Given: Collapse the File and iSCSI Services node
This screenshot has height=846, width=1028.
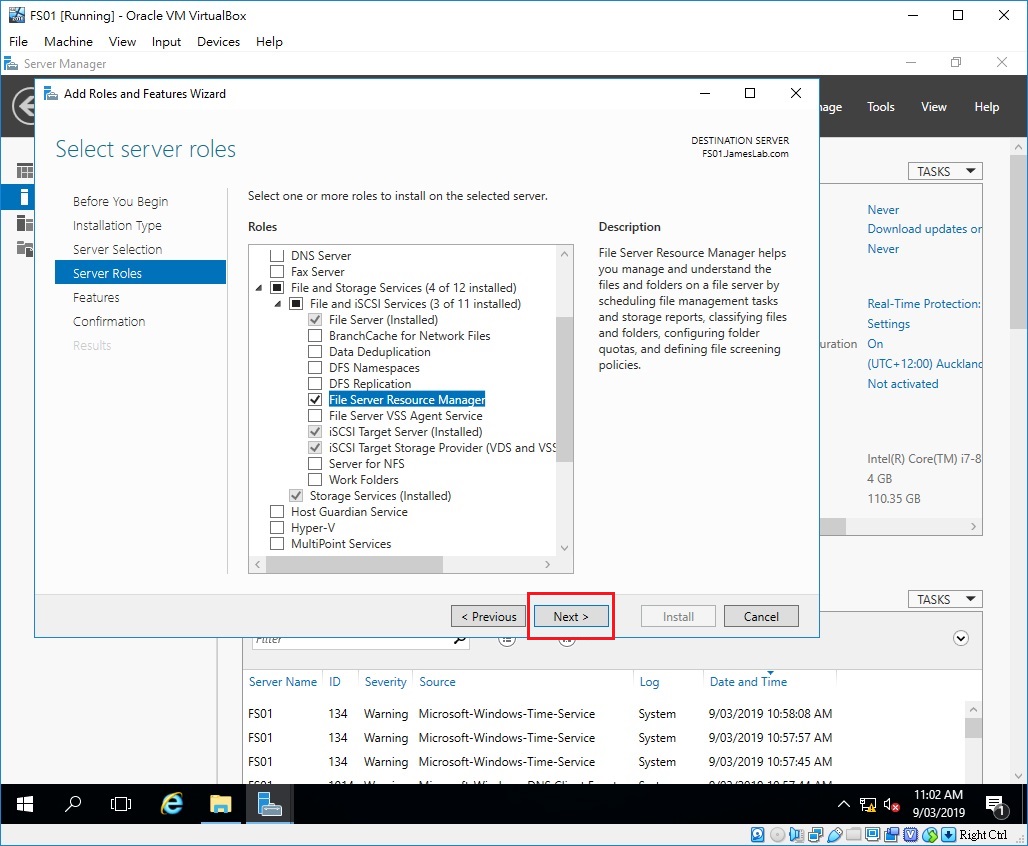Looking at the screenshot, I should [278, 304].
